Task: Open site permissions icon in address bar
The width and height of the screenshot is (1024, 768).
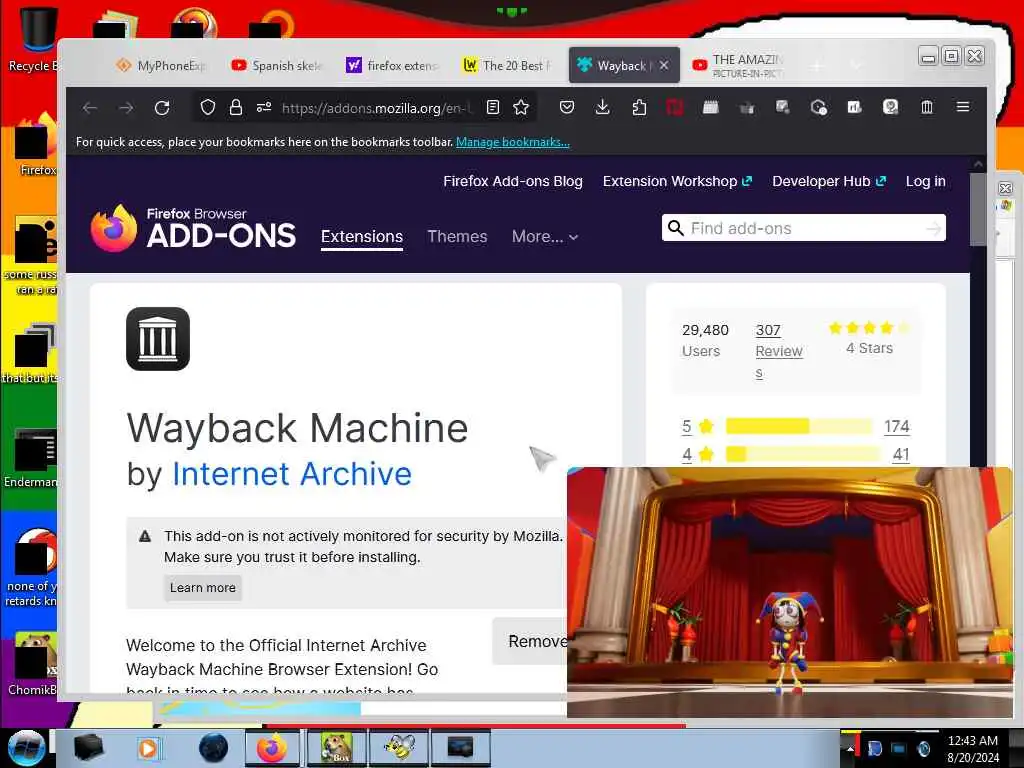Action: pos(264,108)
